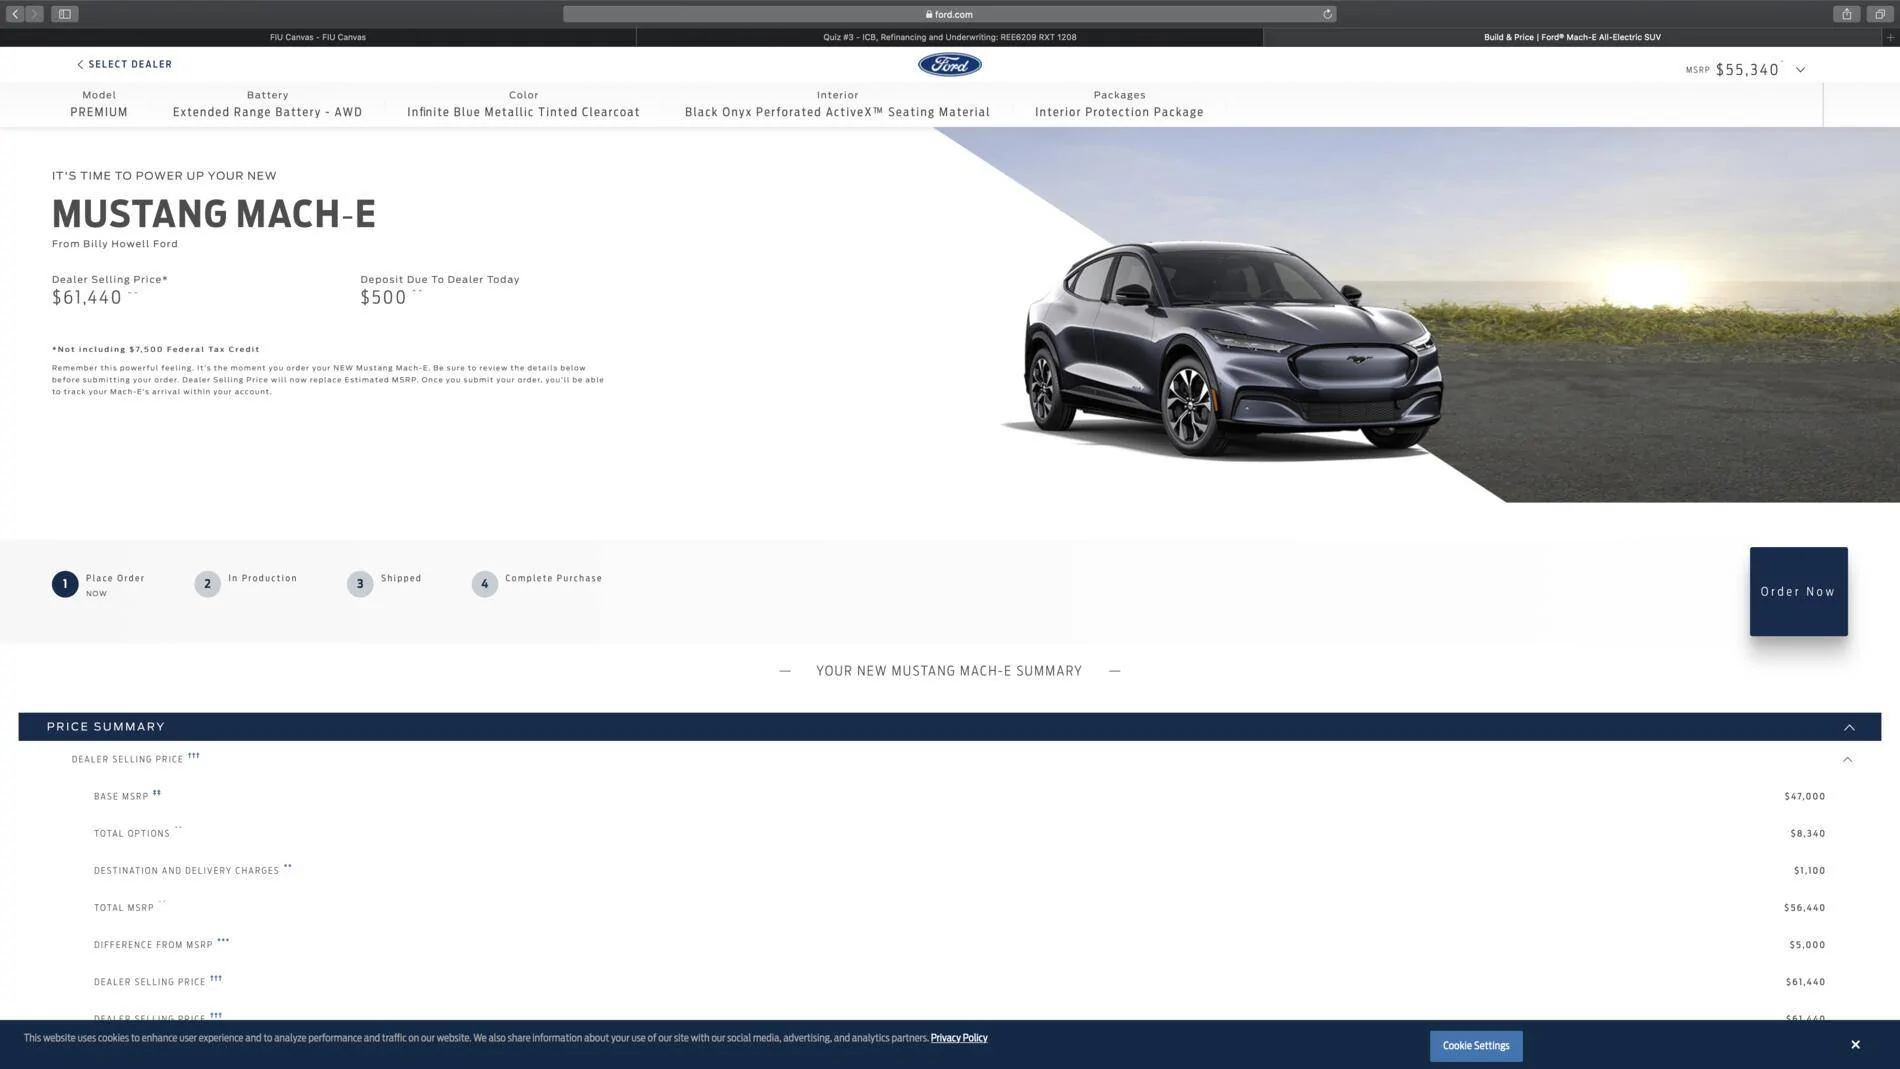The image size is (1900, 1069).
Task: Collapse the Dealer Selling Price breakdown chevron
Action: pos(1847,760)
